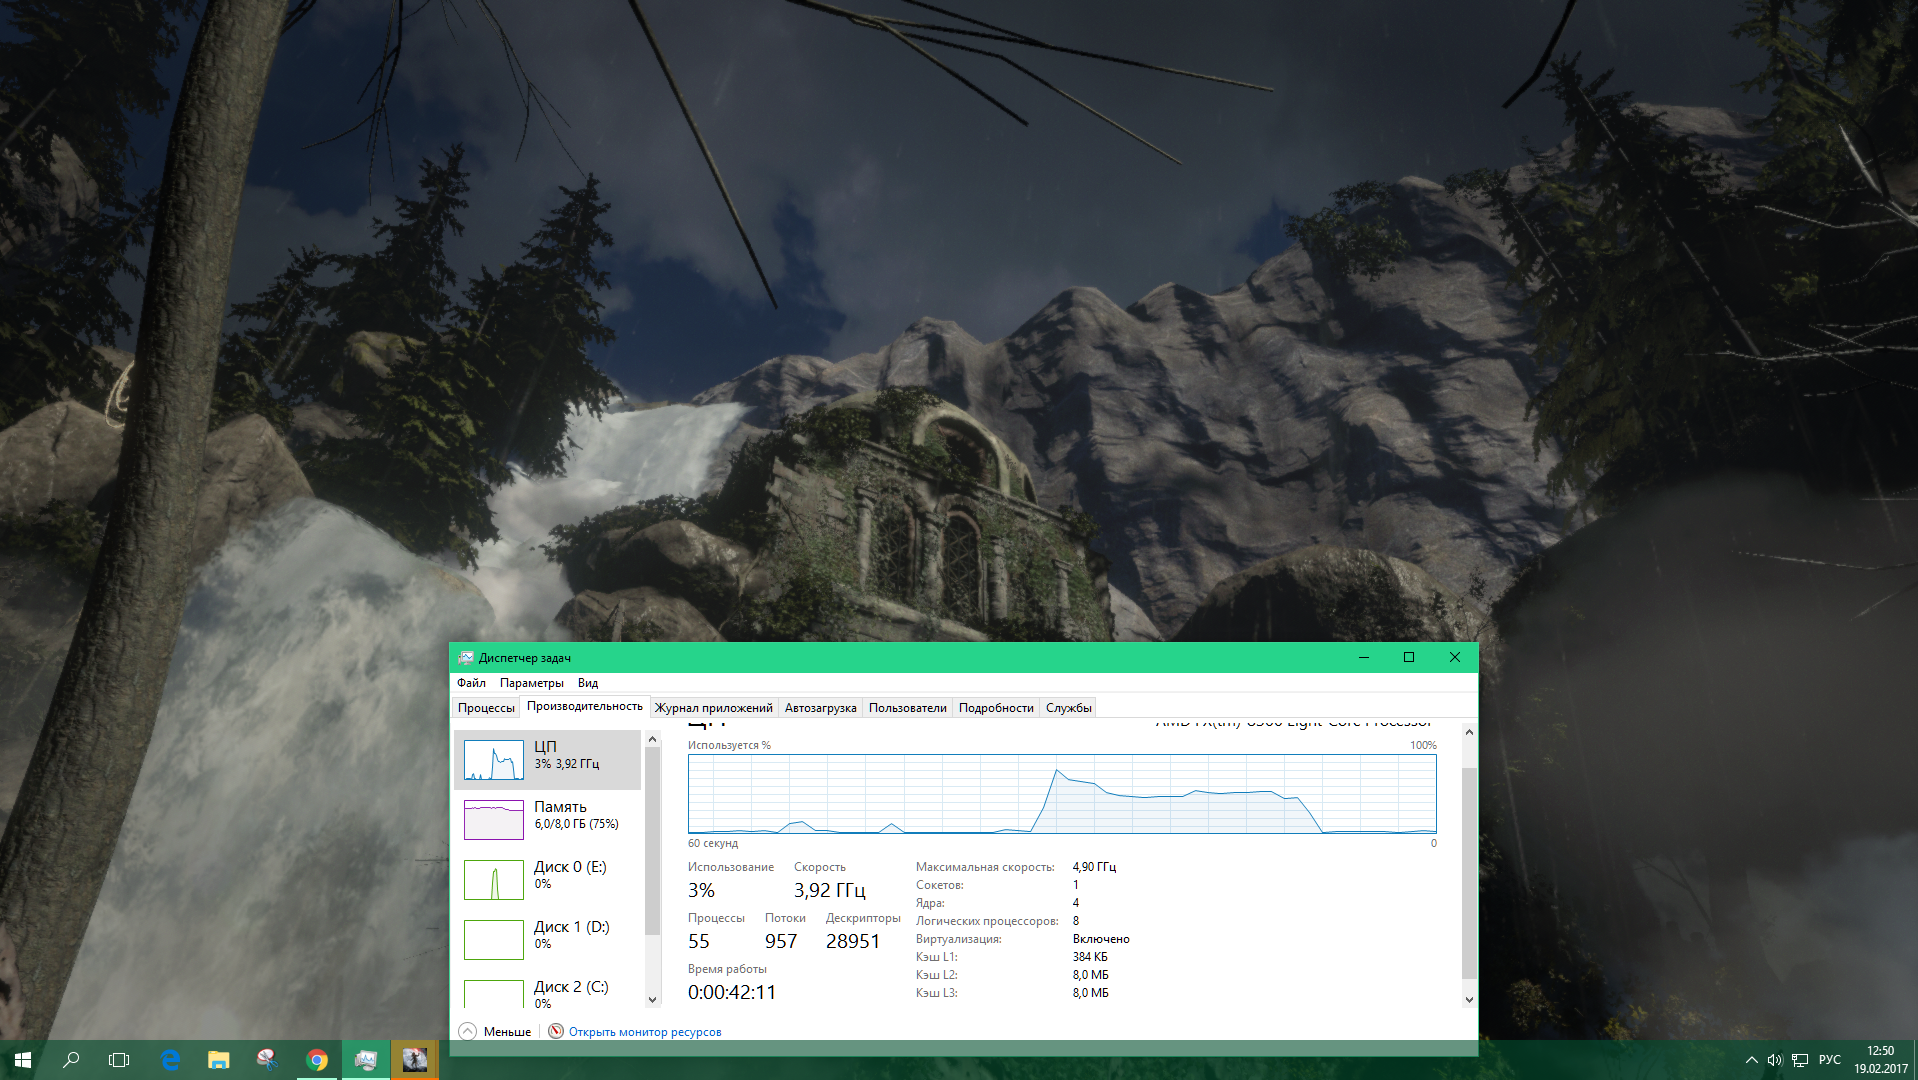Click the Процессы count 55

[699, 941]
